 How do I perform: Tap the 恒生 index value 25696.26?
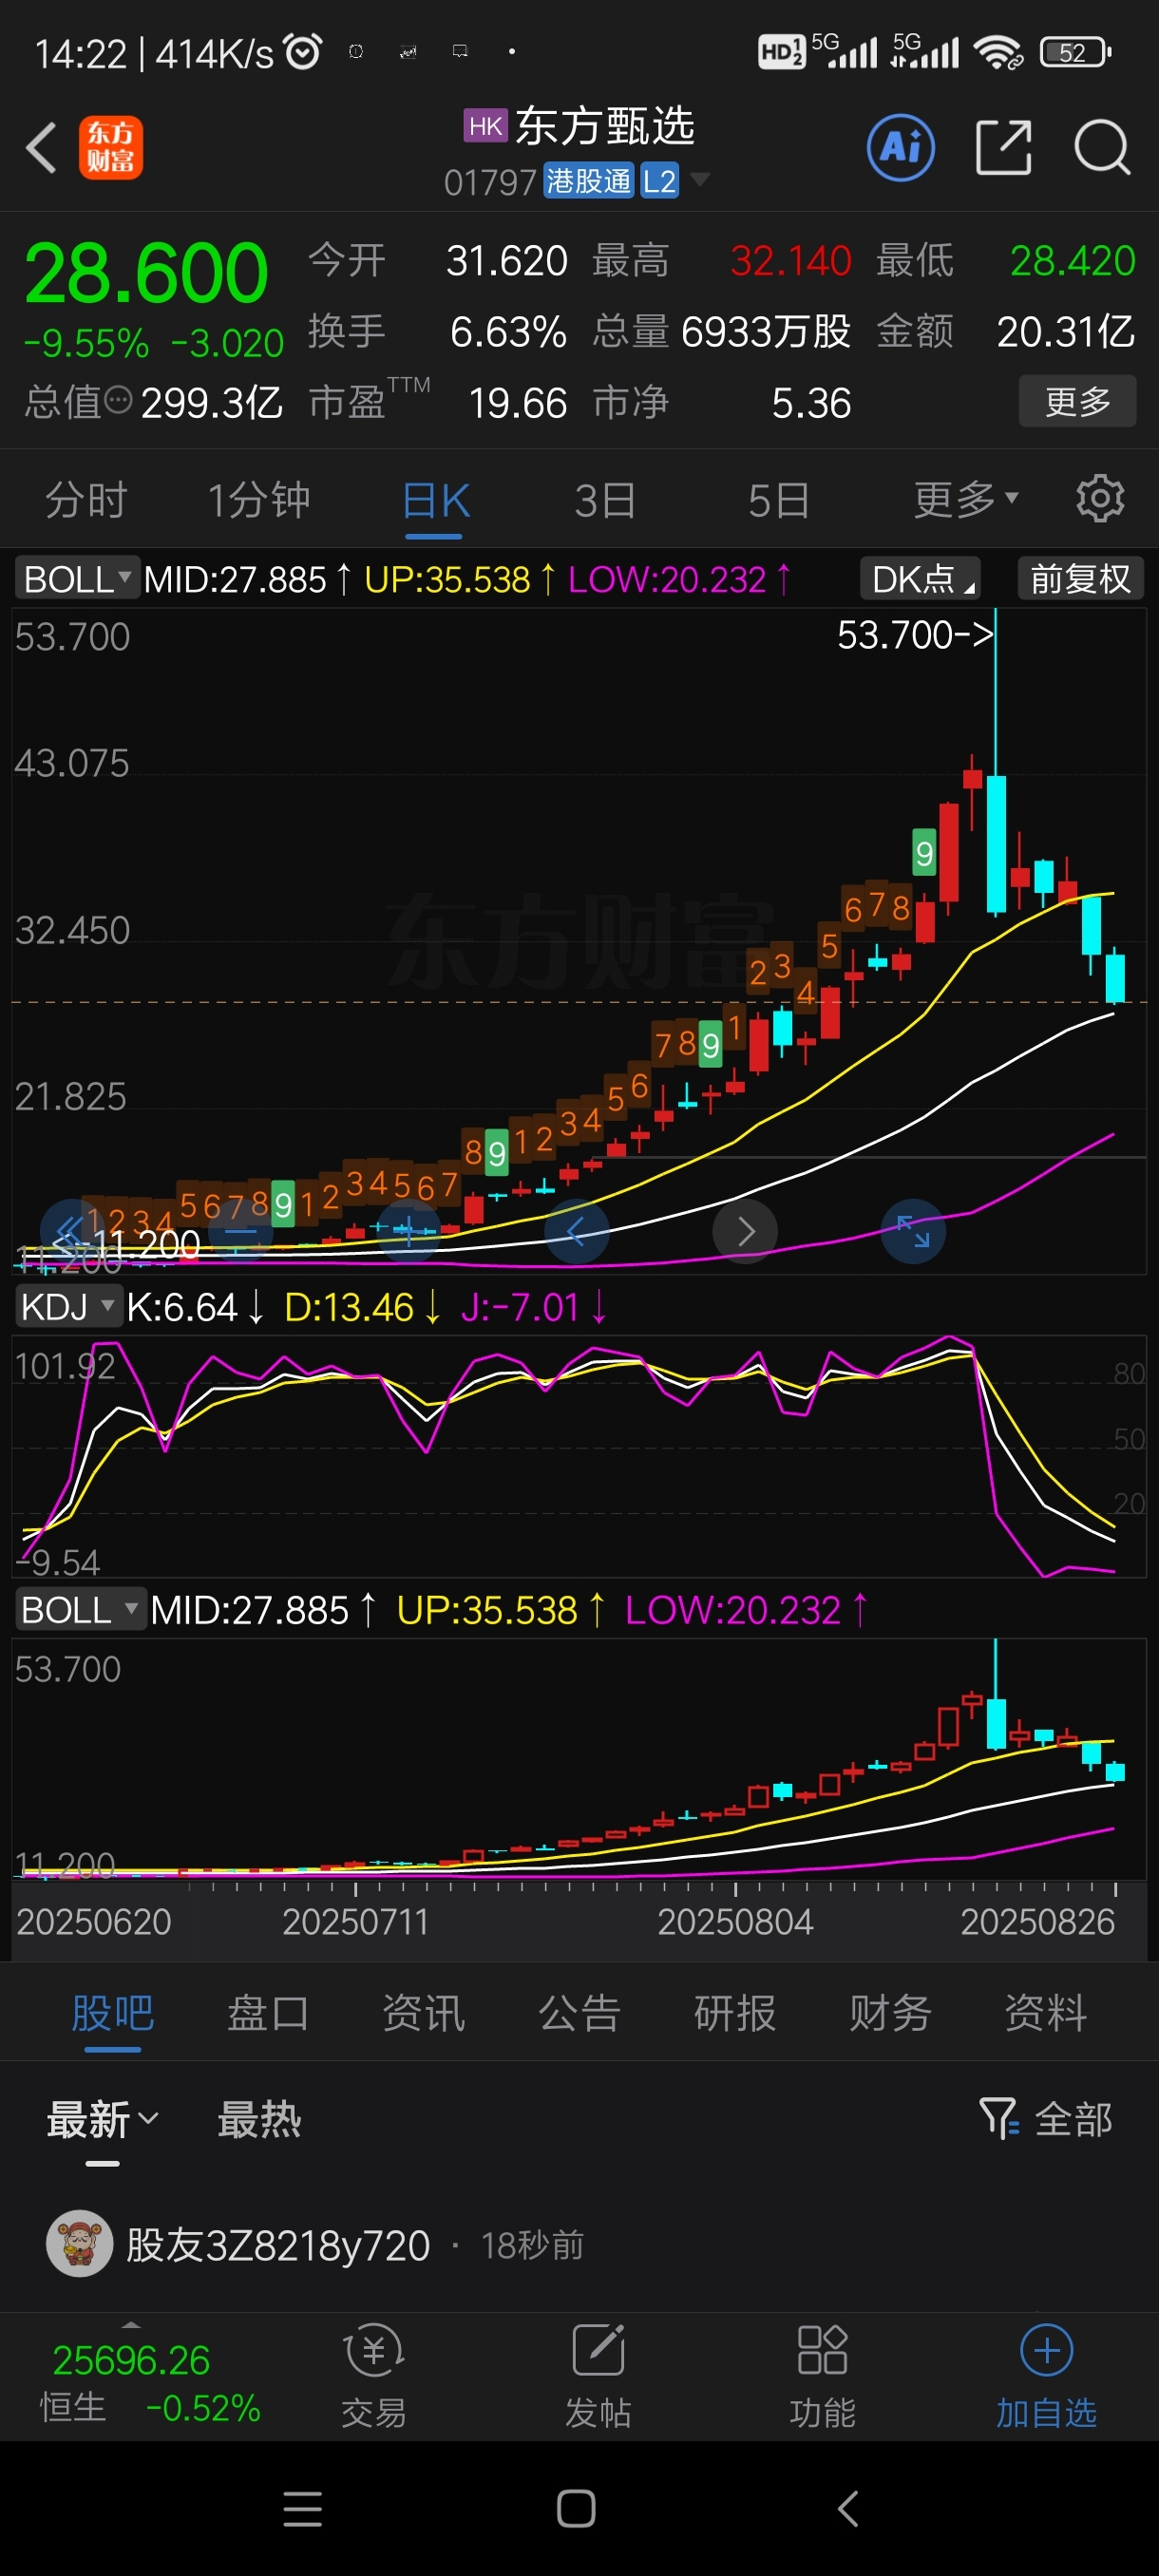coord(131,2359)
